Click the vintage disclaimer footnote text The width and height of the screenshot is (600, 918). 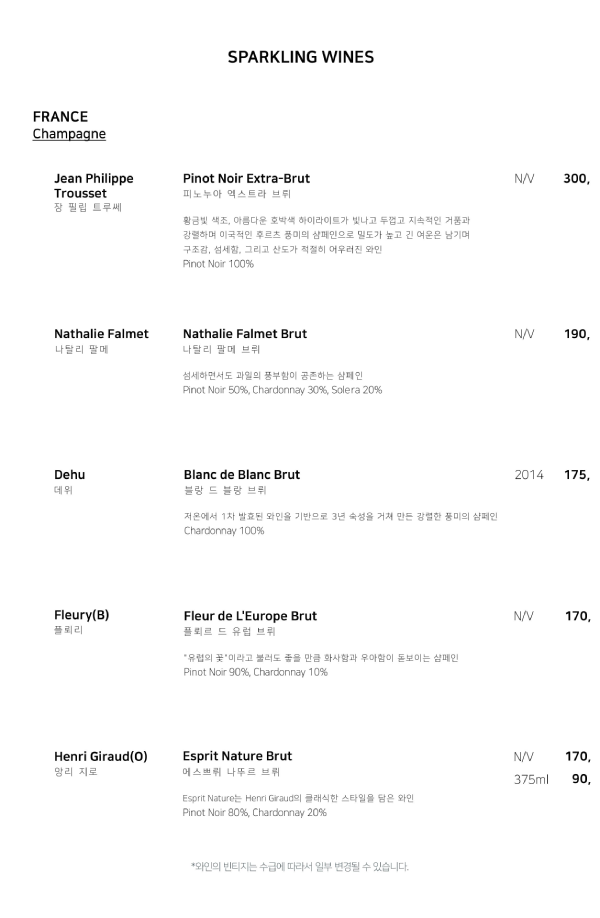click(x=300, y=866)
